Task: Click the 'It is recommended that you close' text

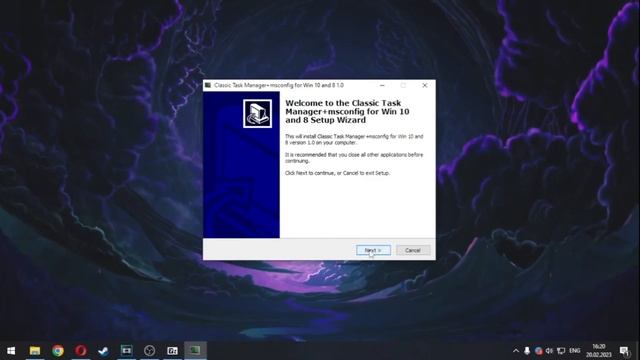Action: [x=354, y=158]
